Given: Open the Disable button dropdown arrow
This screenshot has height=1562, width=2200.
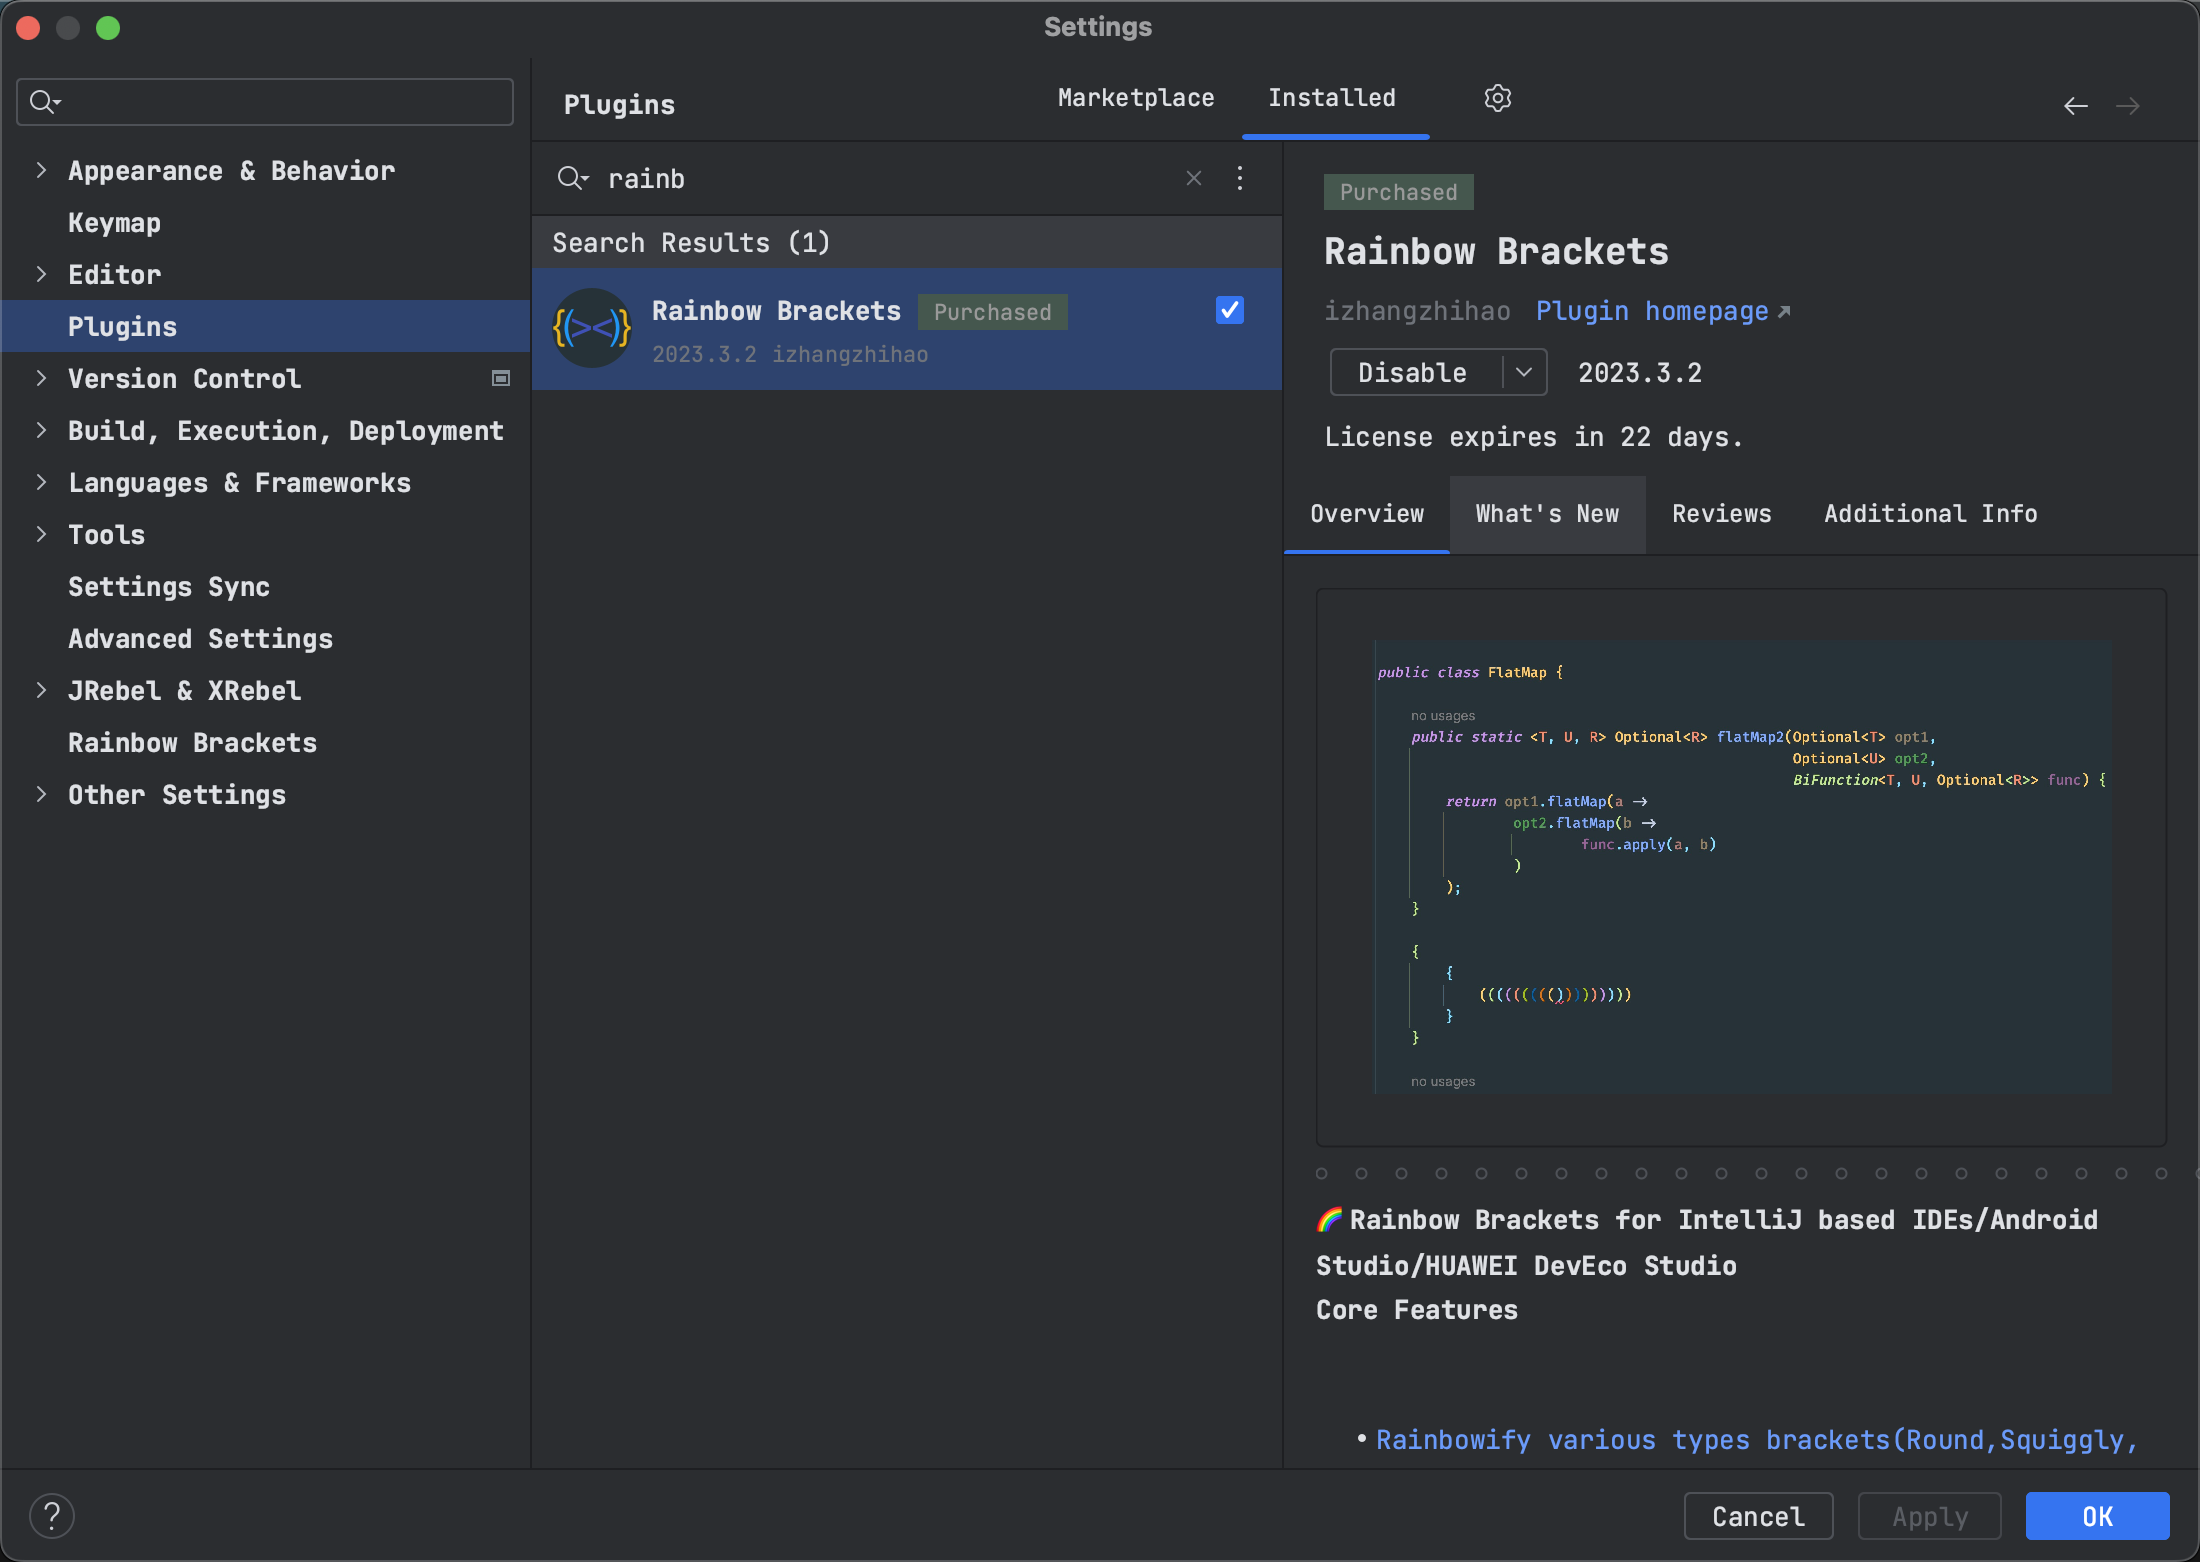Looking at the screenshot, I should click(x=1524, y=372).
